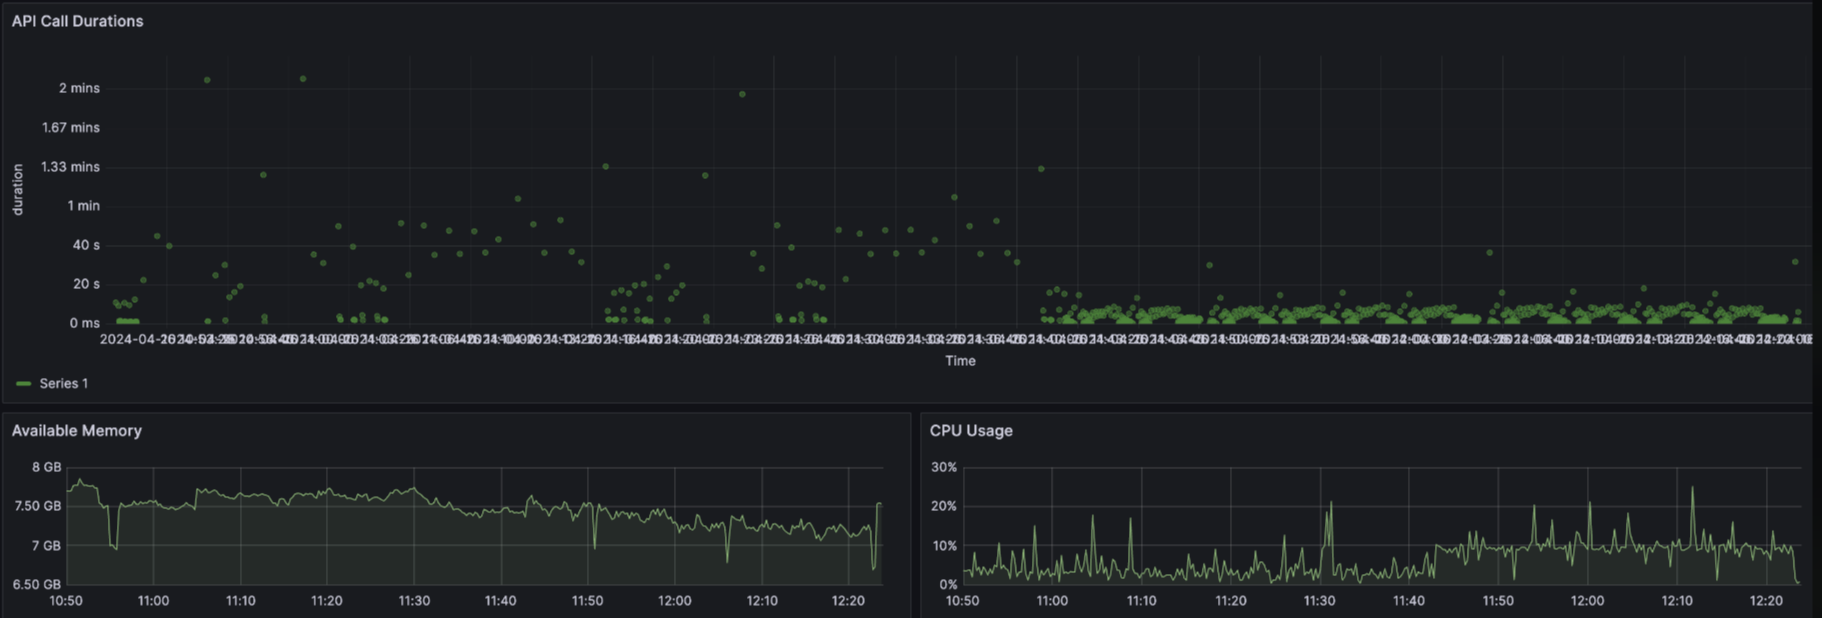Image resolution: width=1822 pixels, height=618 pixels.
Task: Click the 11:30 tick in Available Memory
Action: [414, 601]
